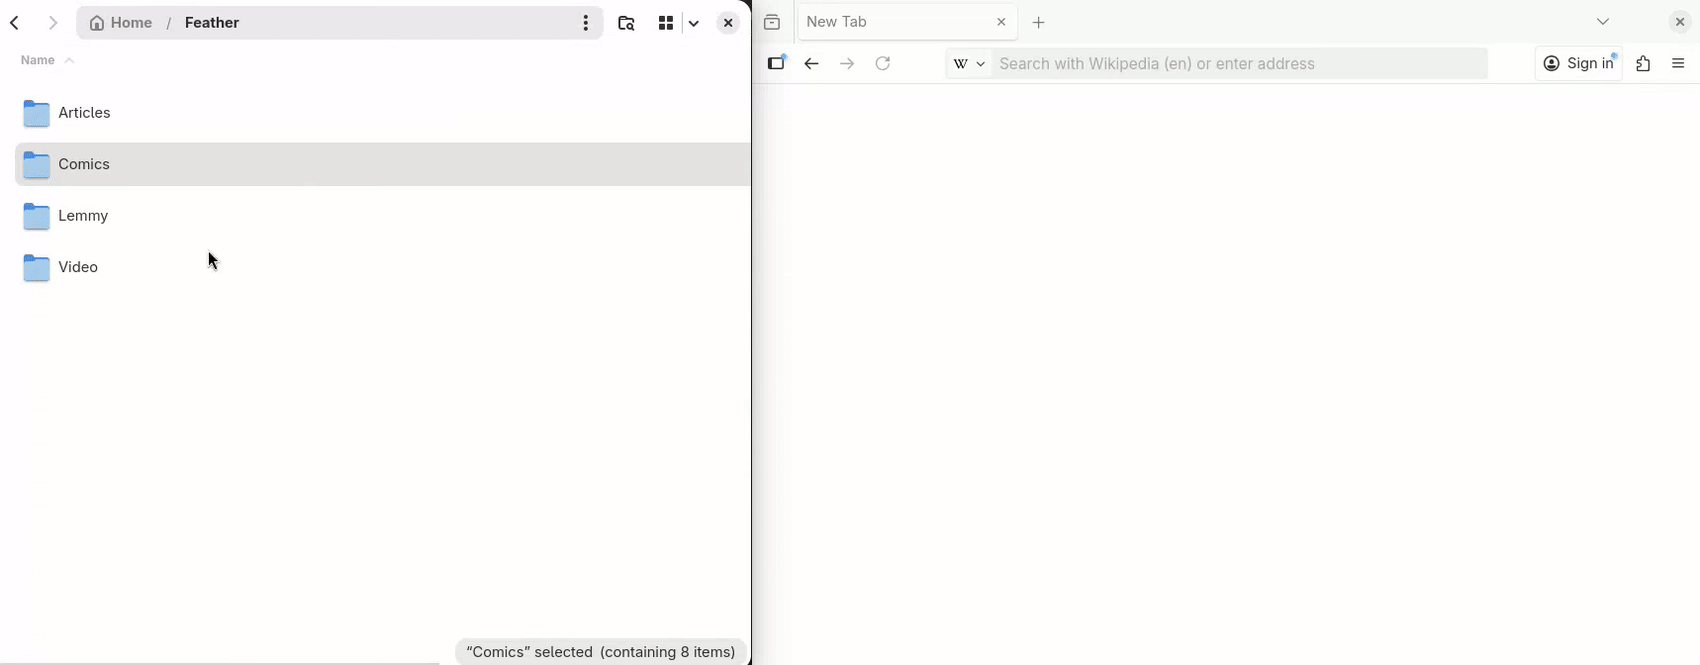The width and height of the screenshot is (1700, 665).
Task: Select the Lemmy folder
Action: 83,216
